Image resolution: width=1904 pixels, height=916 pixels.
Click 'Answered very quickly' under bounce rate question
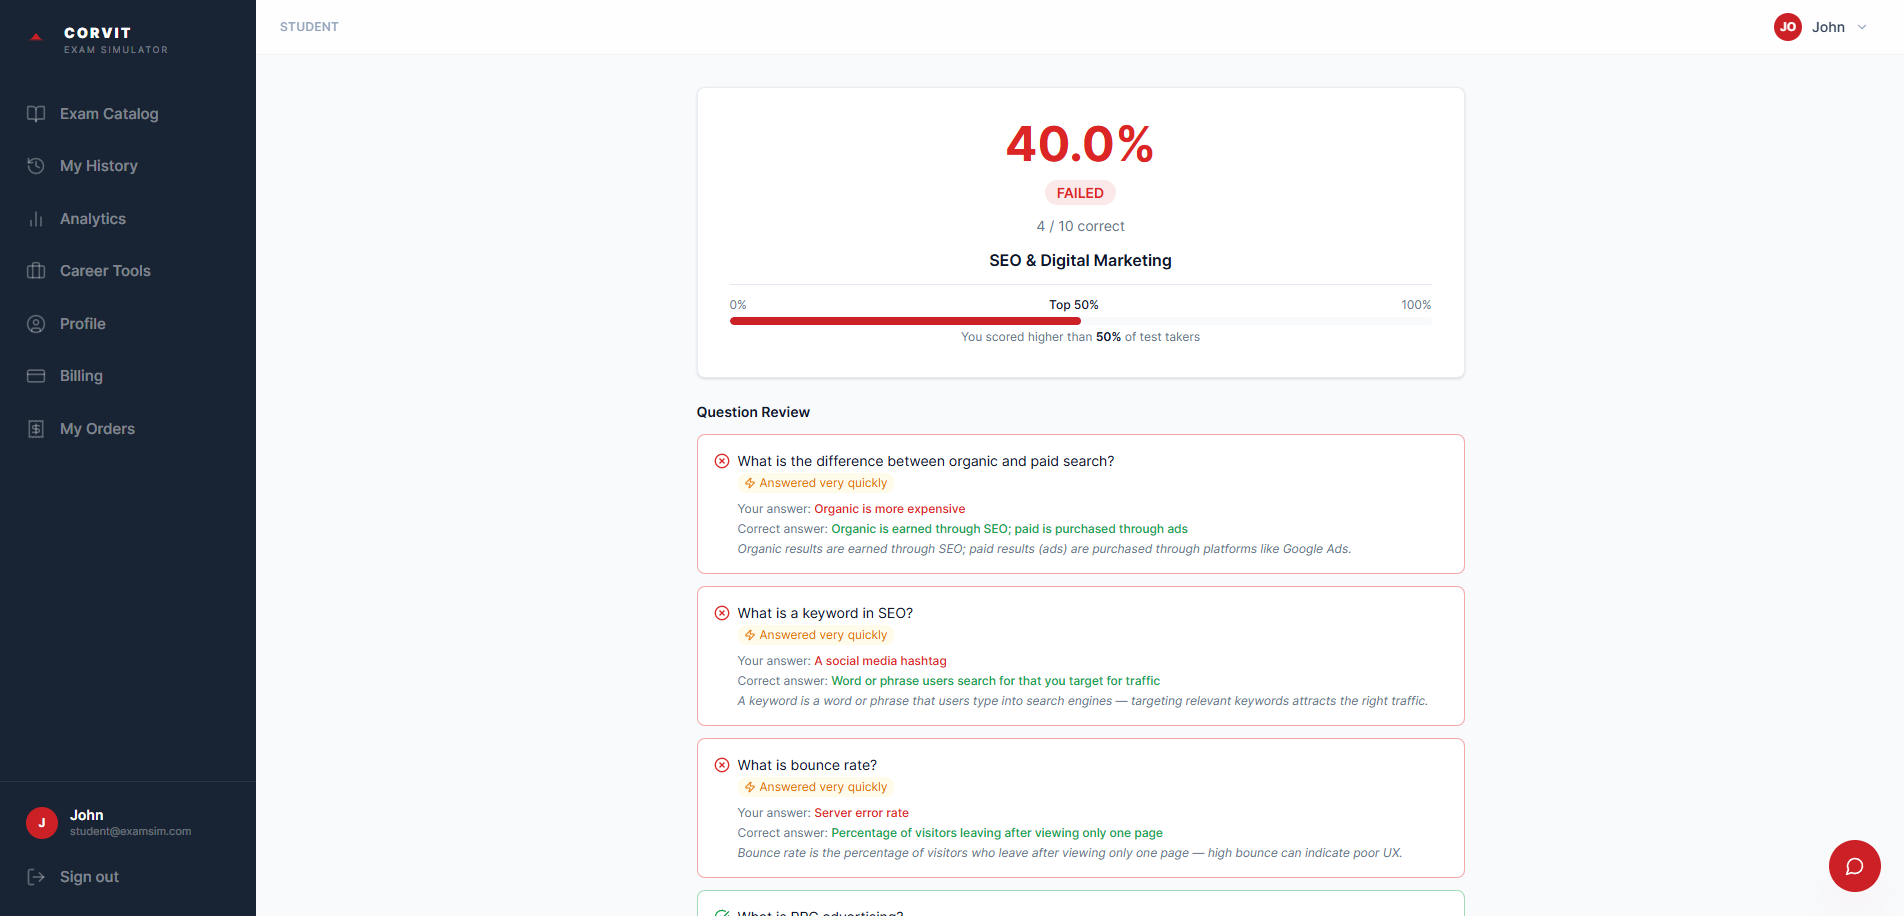click(x=823, y=787)
